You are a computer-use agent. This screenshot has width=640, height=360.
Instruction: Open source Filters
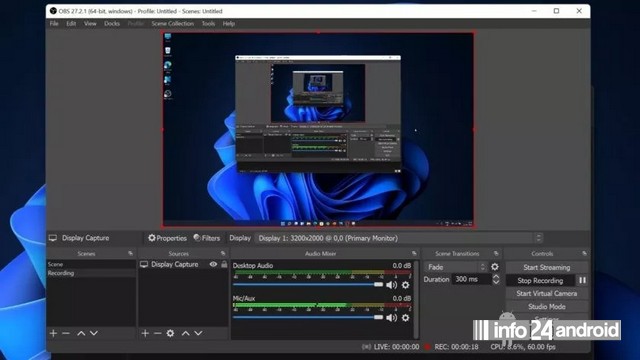click(x=207, y=238)
